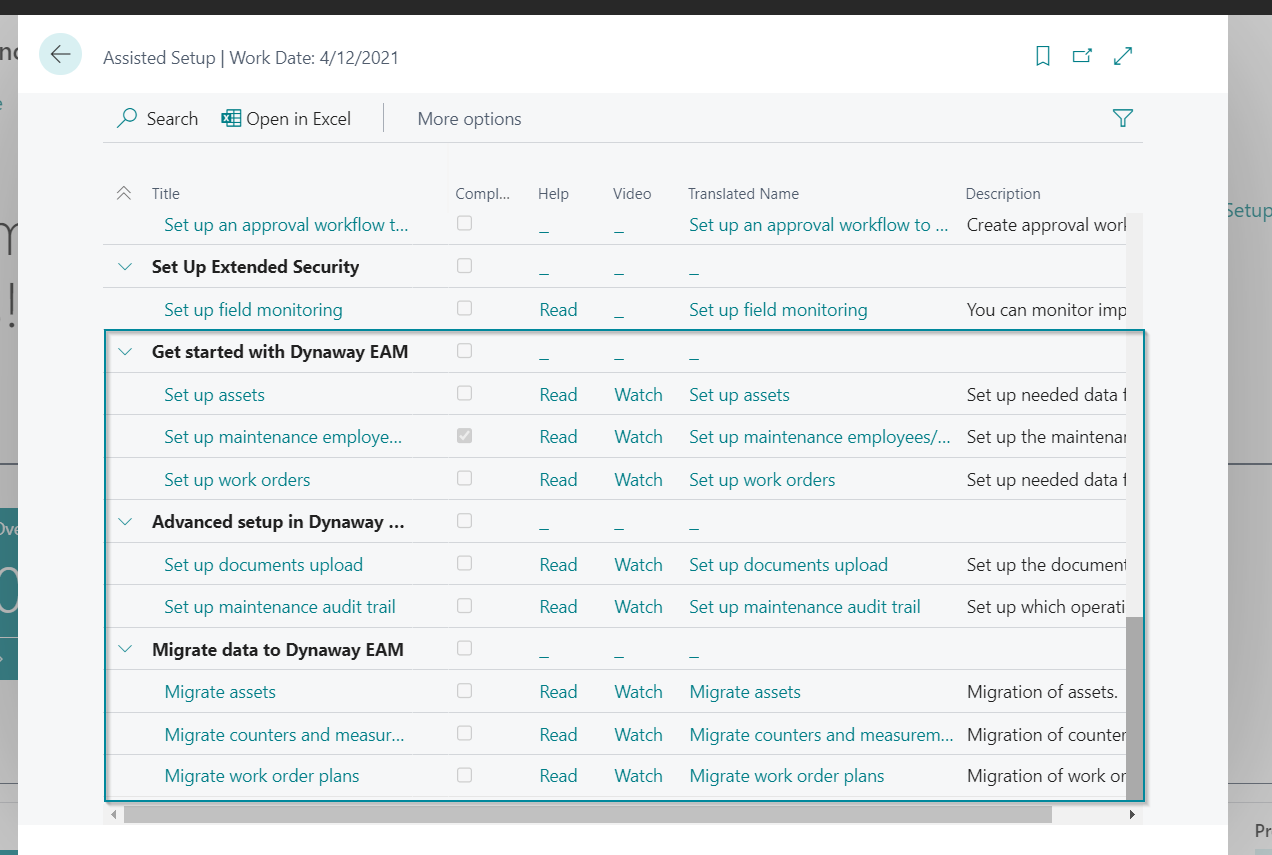Click Read help for Migrate assets

558,692
